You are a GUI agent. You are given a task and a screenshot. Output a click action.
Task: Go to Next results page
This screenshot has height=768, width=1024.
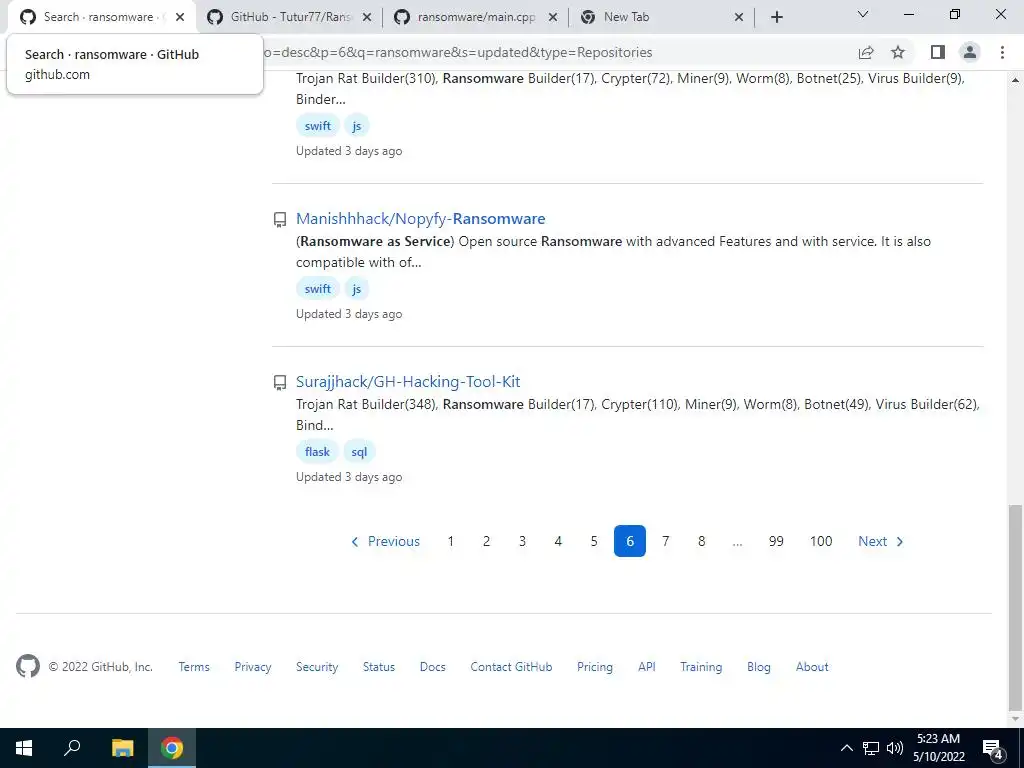click(x=881, y=541)
